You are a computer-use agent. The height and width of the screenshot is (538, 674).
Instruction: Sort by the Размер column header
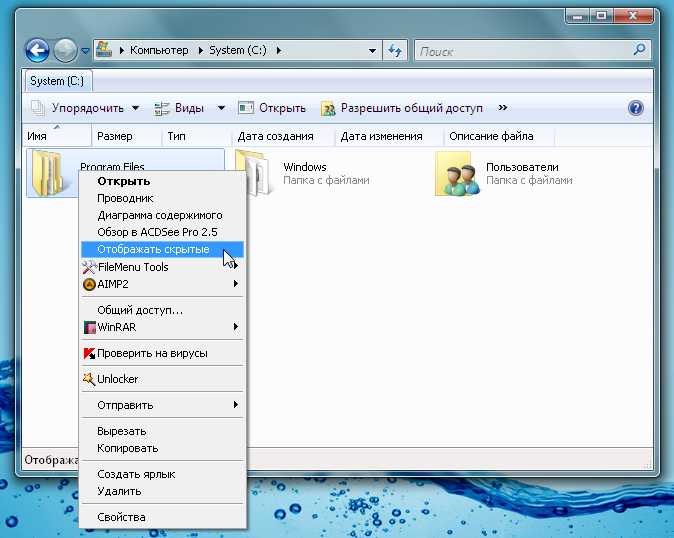coord(126,136)
